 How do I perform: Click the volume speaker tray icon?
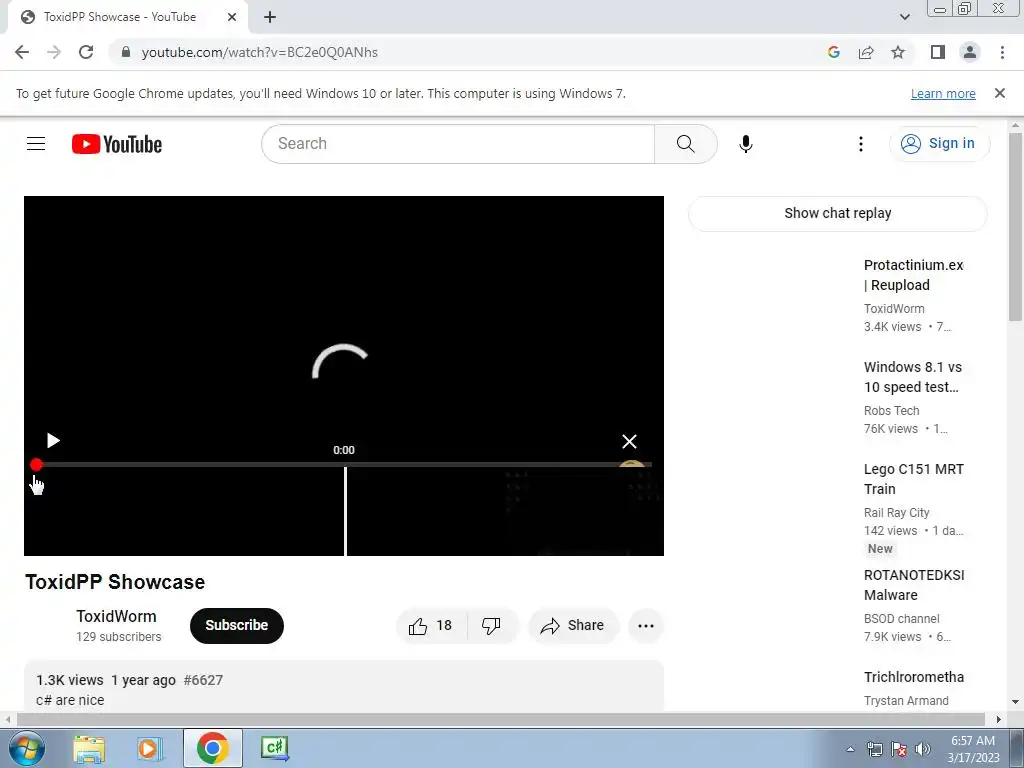[922, 749]
